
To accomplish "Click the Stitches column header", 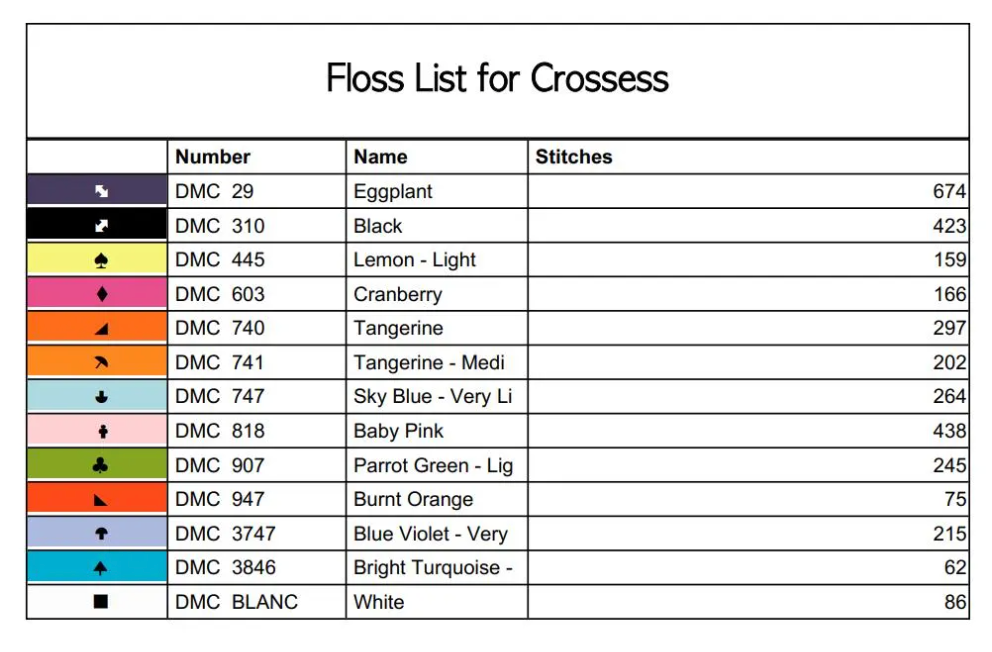I will [x=574, y=157].
